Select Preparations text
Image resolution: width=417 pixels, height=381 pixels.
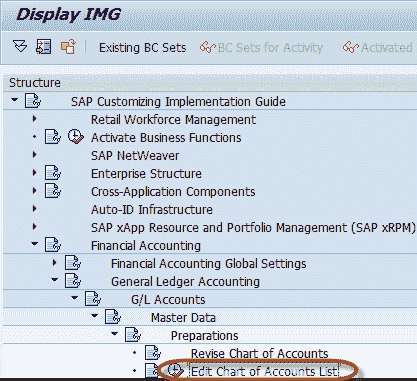[x=205, y=335]
